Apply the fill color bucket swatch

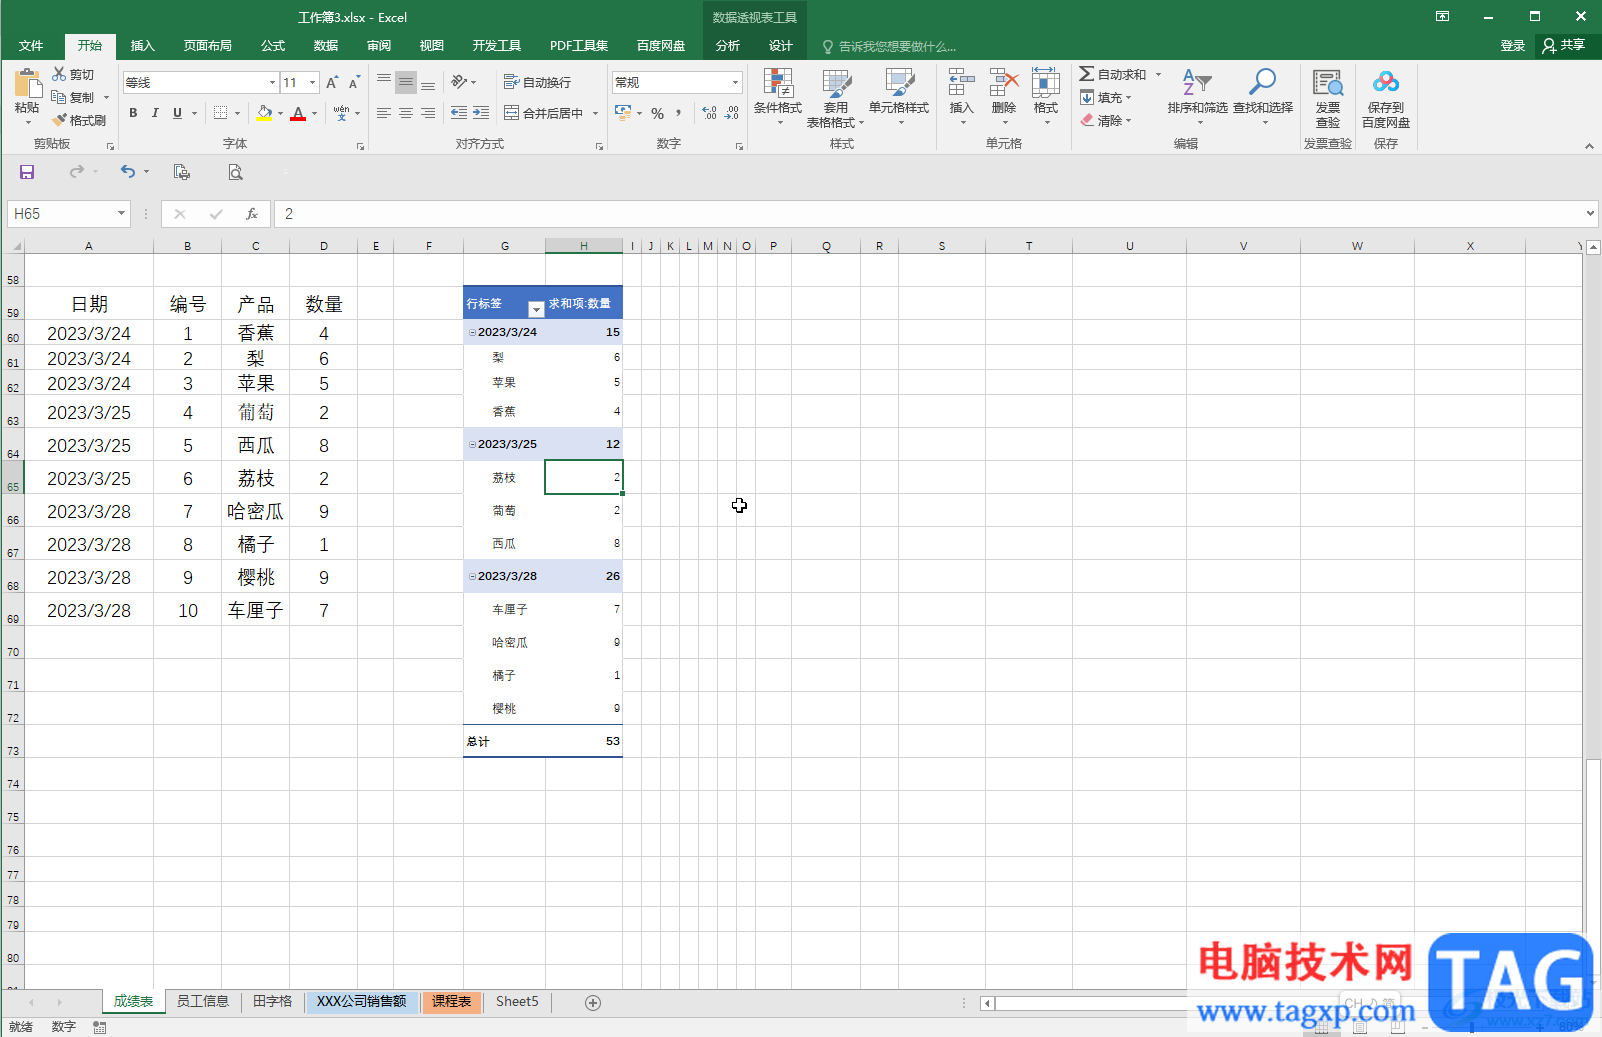point(264,113)
